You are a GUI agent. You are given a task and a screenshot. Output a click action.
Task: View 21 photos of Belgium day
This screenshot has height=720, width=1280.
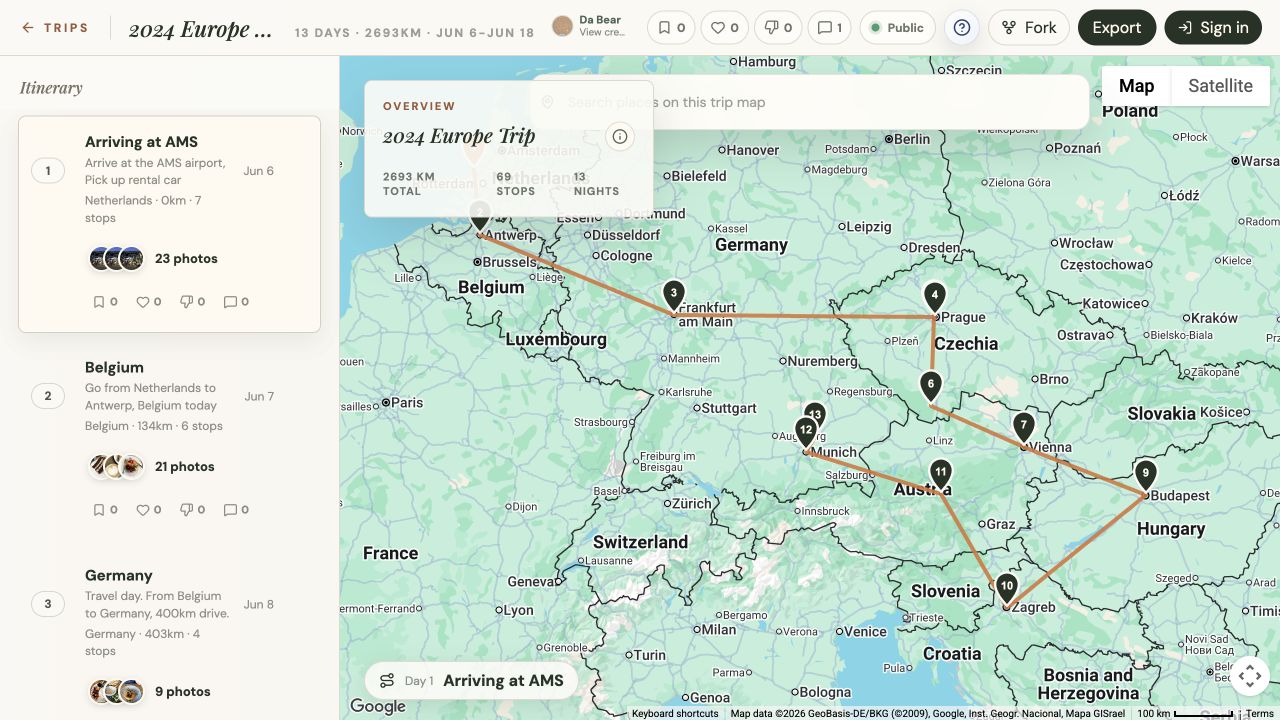click(x=152, y=467)
